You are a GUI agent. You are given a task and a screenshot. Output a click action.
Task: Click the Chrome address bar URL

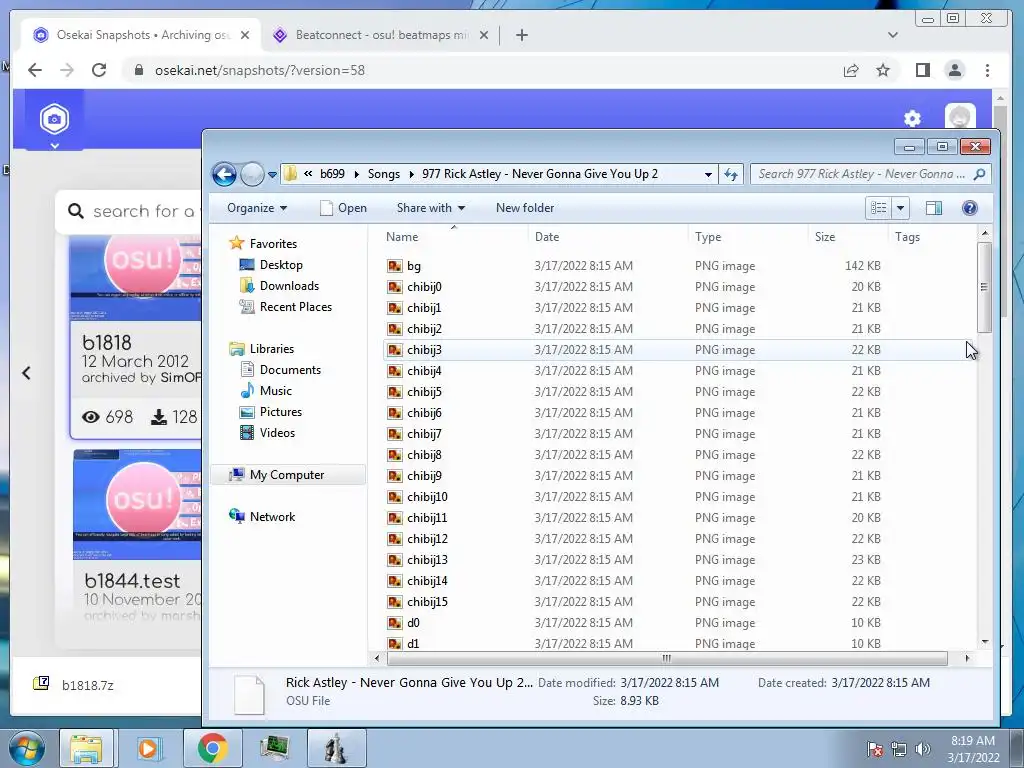coord(260,70)
